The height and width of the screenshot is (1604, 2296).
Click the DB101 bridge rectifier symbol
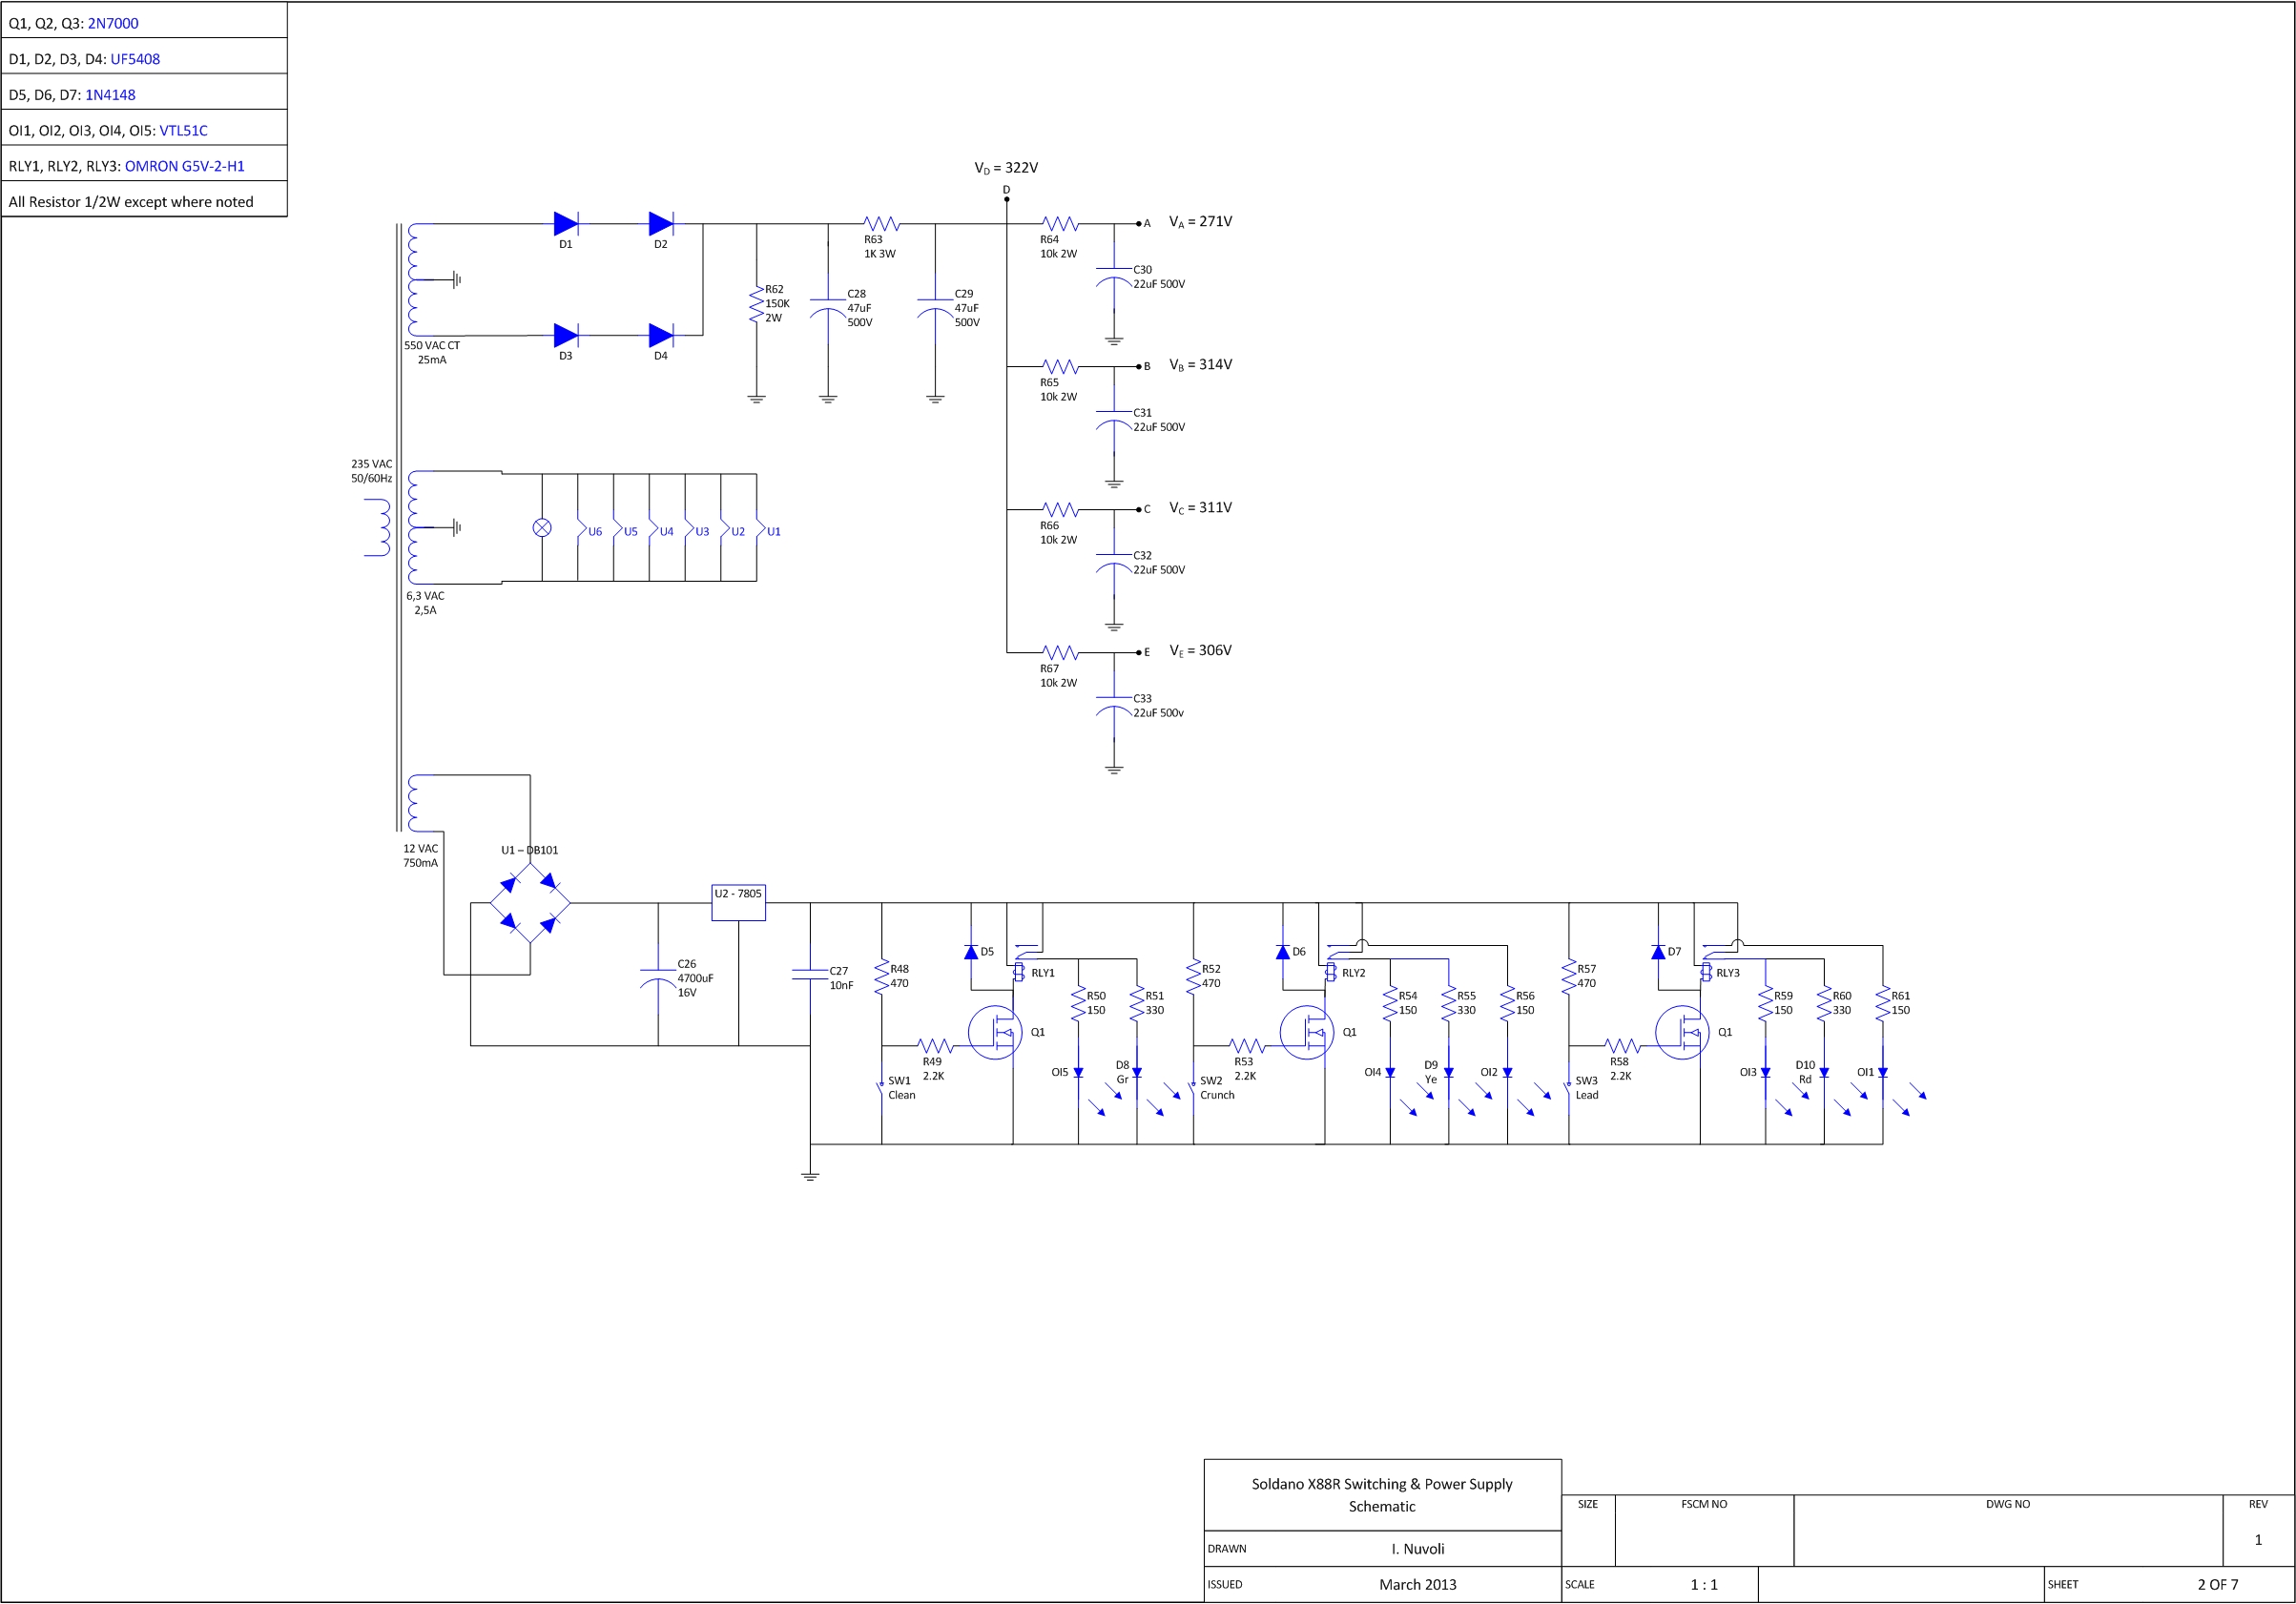pyautogui.click(x=530, y=903)
